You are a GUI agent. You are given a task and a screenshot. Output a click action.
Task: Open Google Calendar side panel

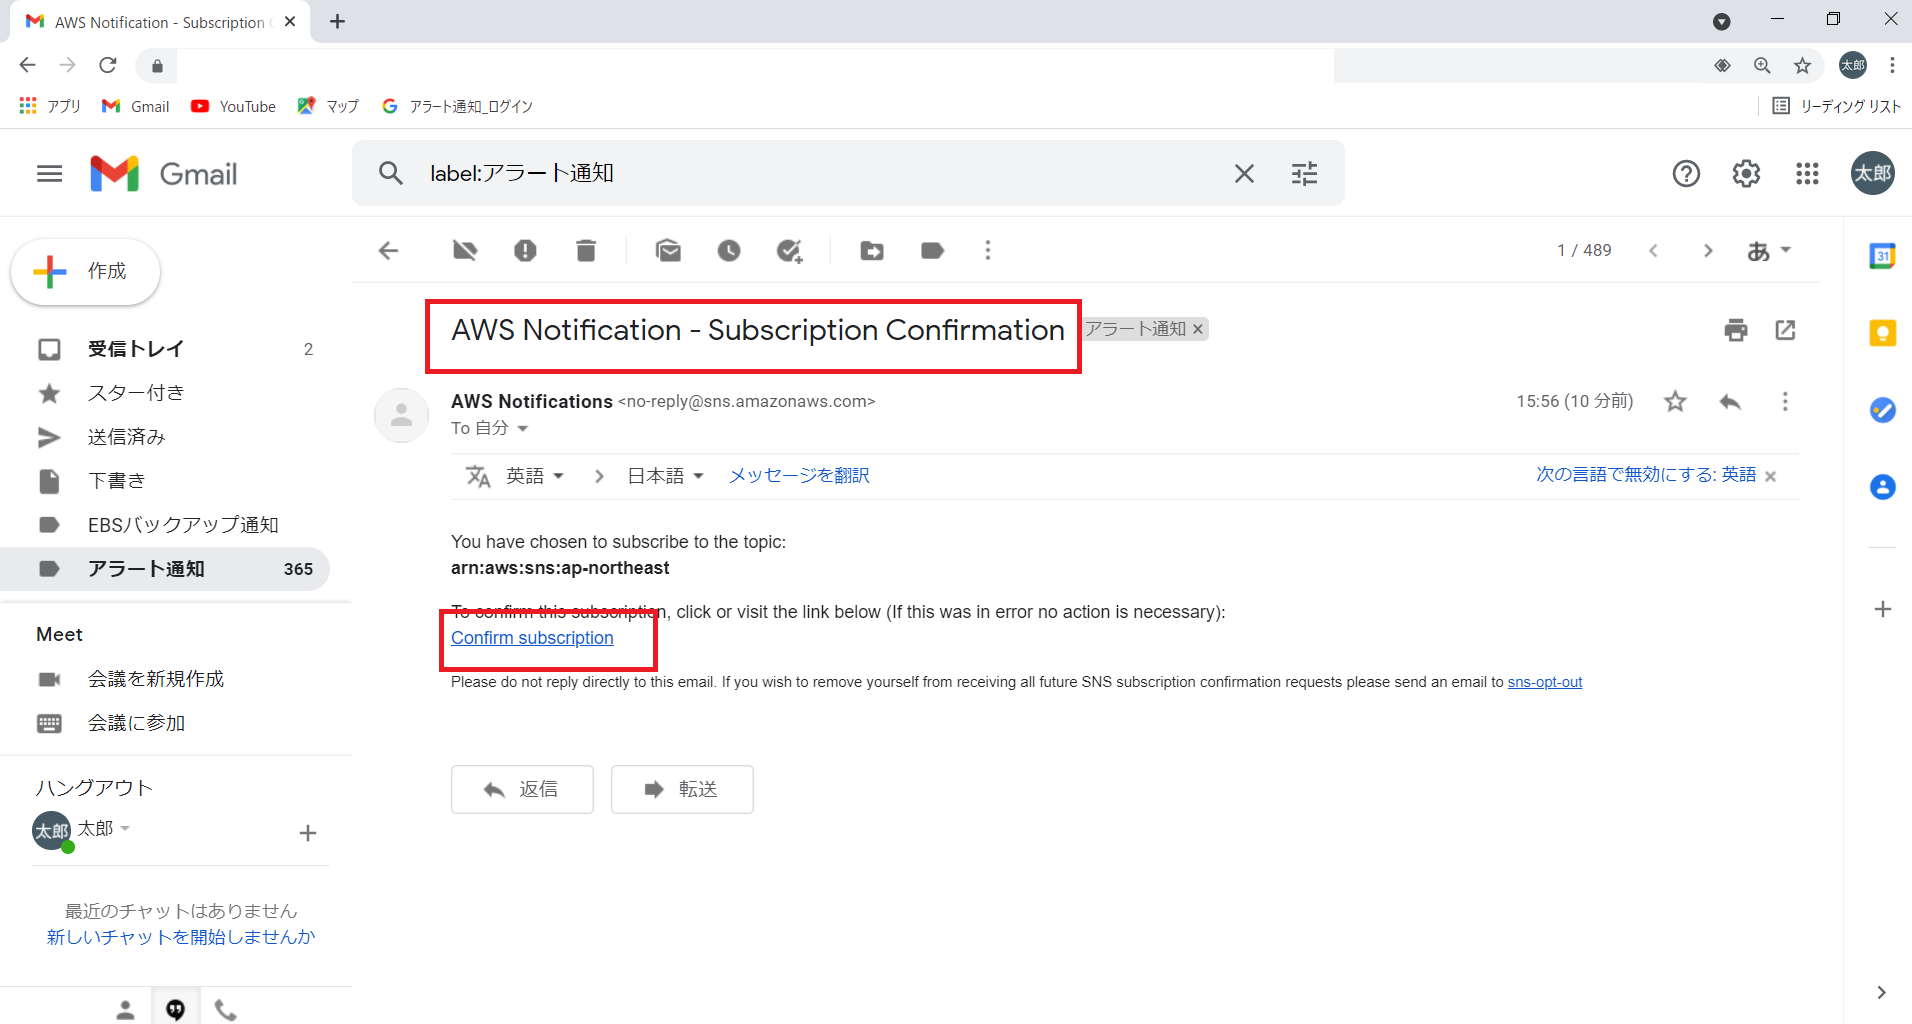coord(1882,256)
